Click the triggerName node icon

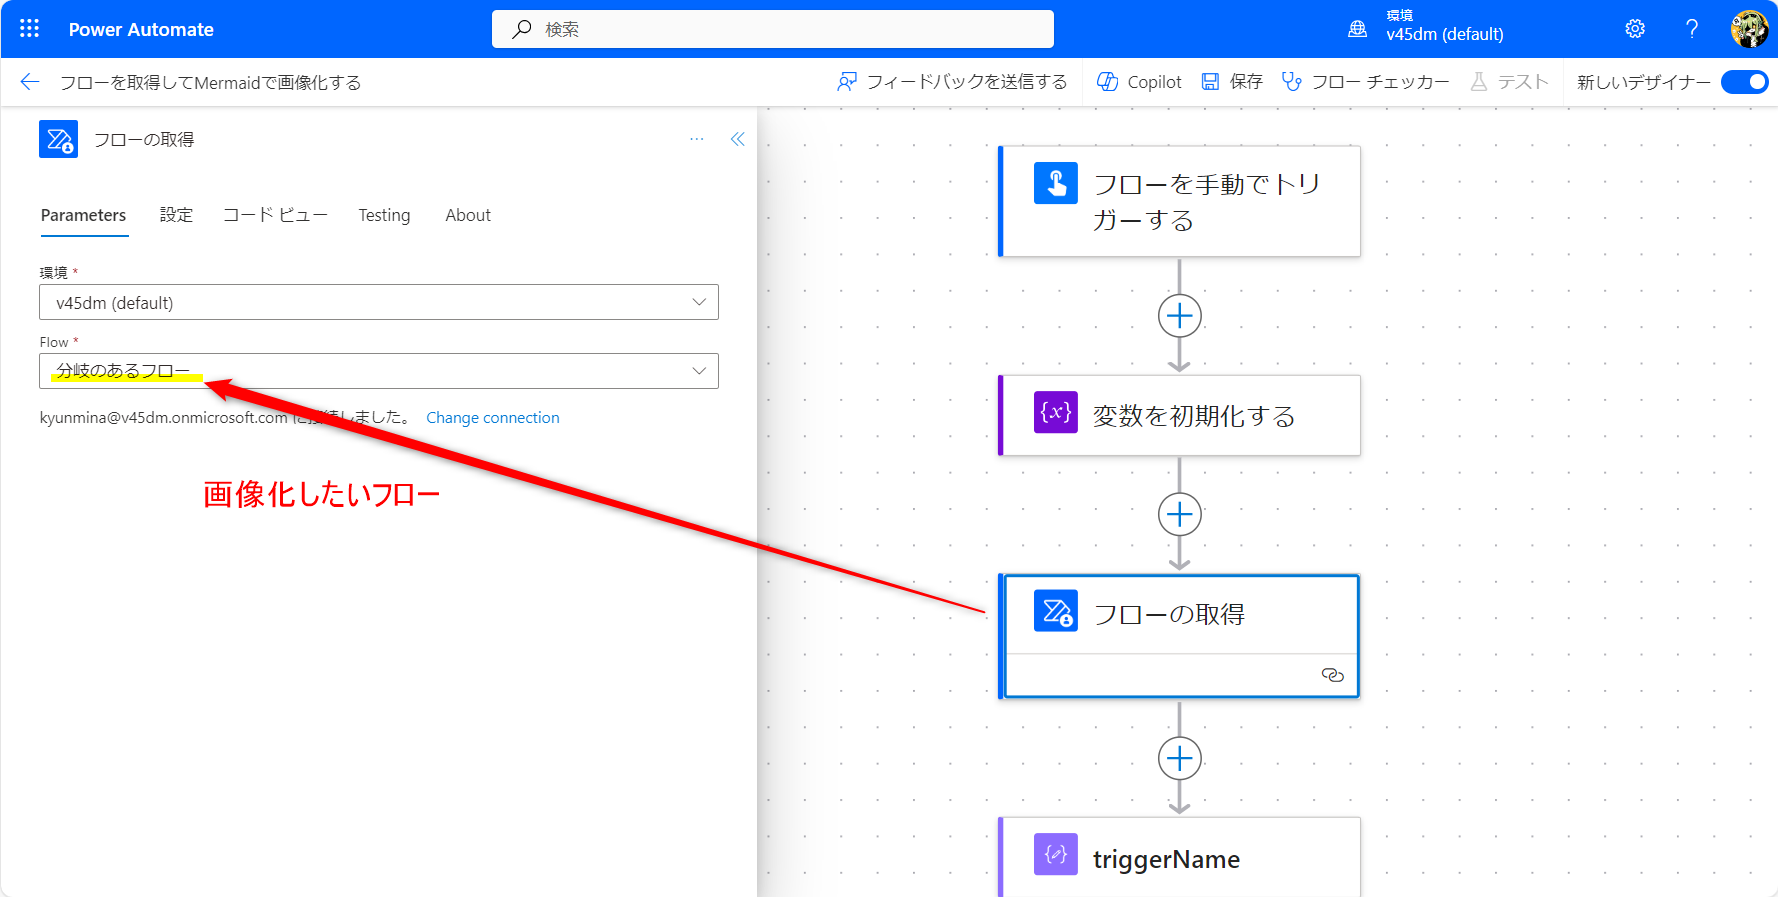1056,854
